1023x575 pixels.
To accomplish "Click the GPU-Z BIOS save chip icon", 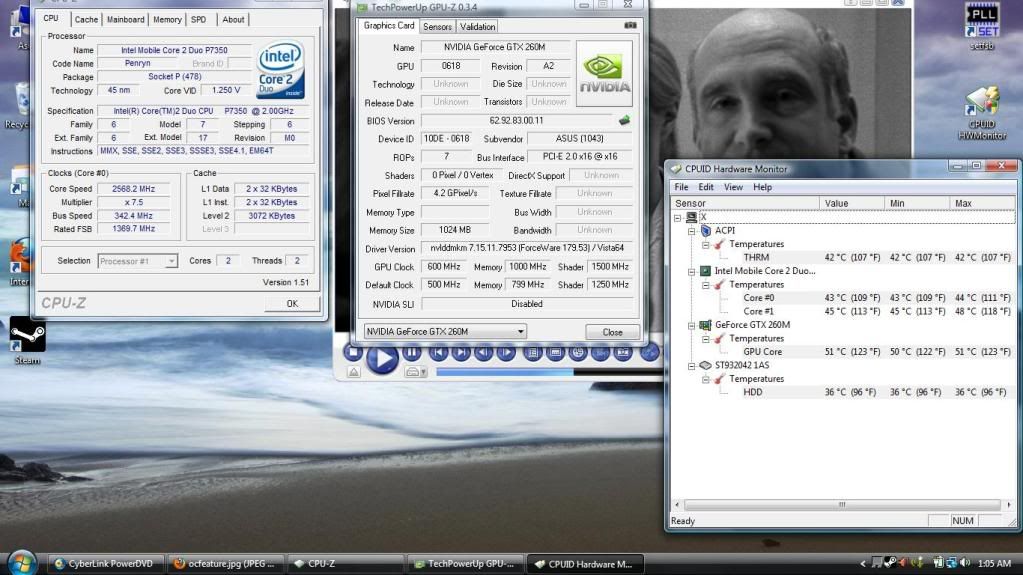I will click(624, 120).
